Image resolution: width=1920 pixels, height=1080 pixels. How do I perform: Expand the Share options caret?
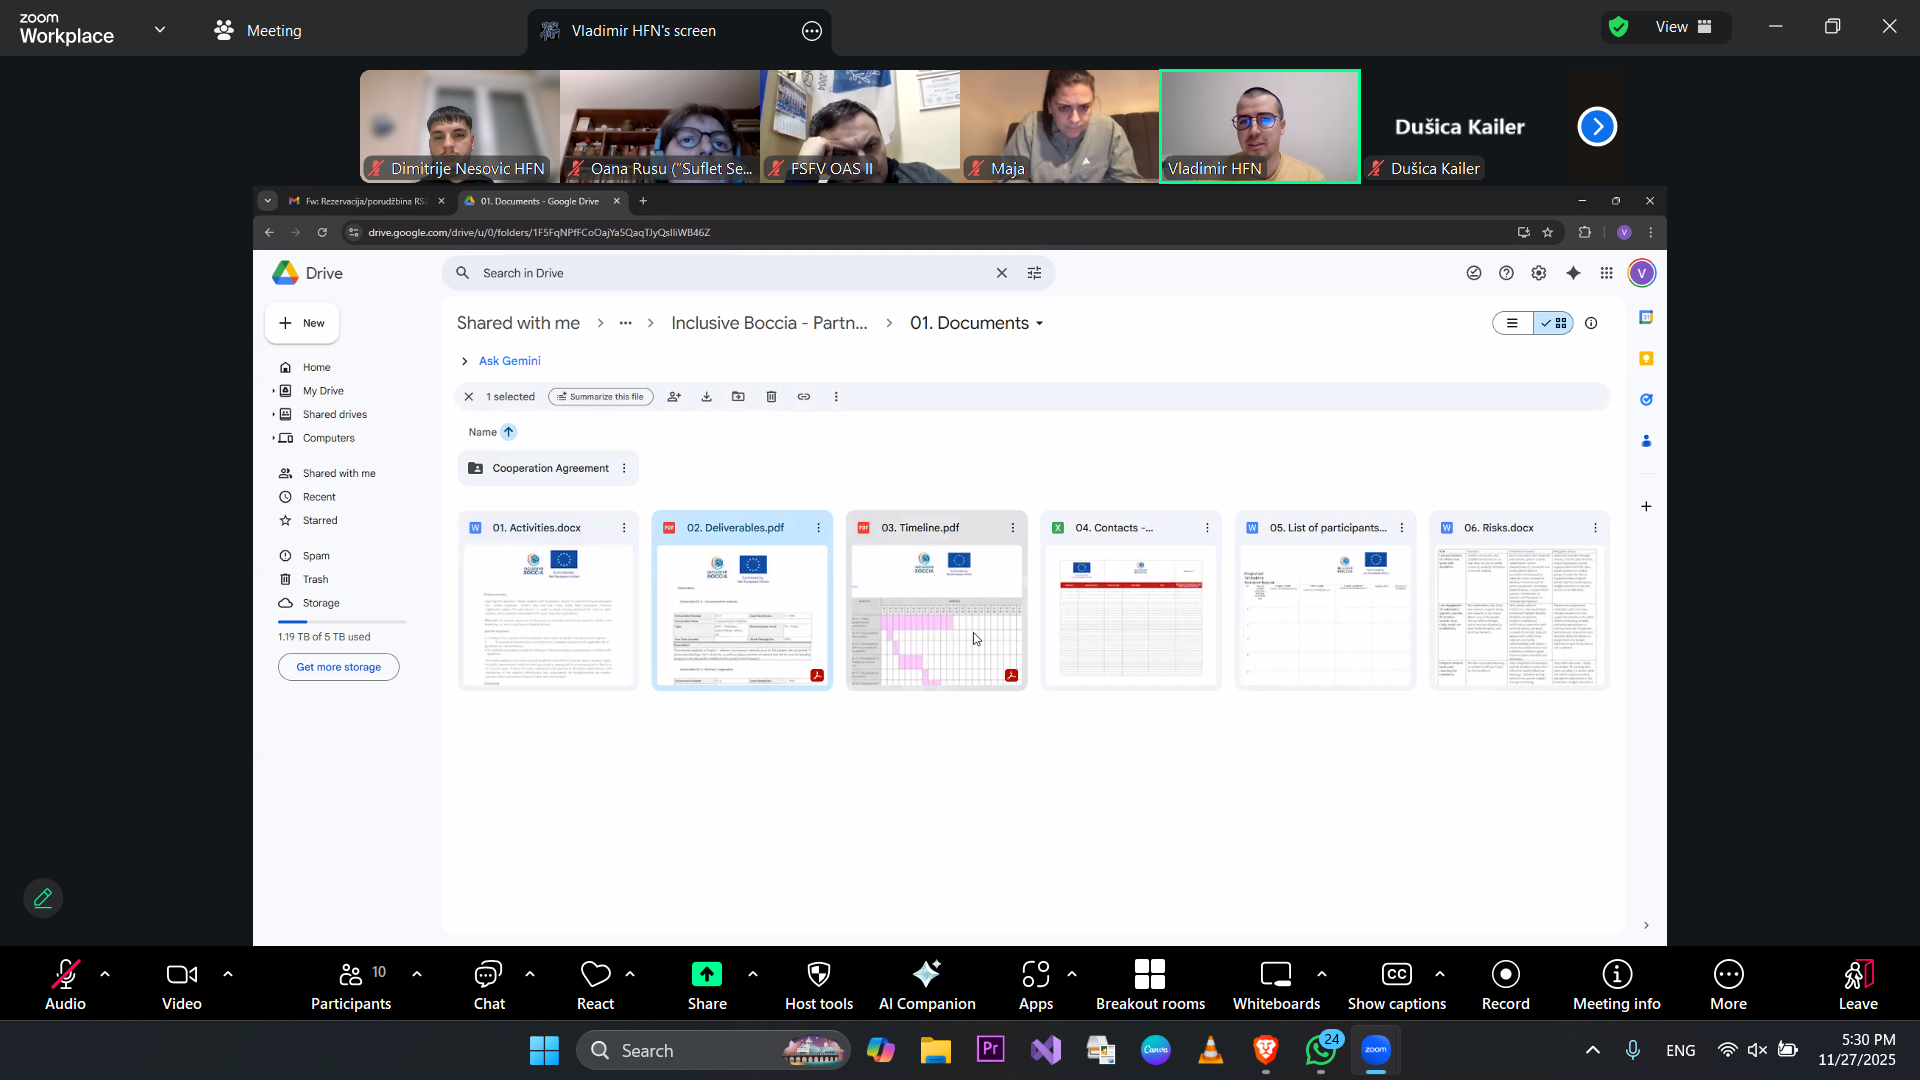pyautogui.click(x=753, y=973)
